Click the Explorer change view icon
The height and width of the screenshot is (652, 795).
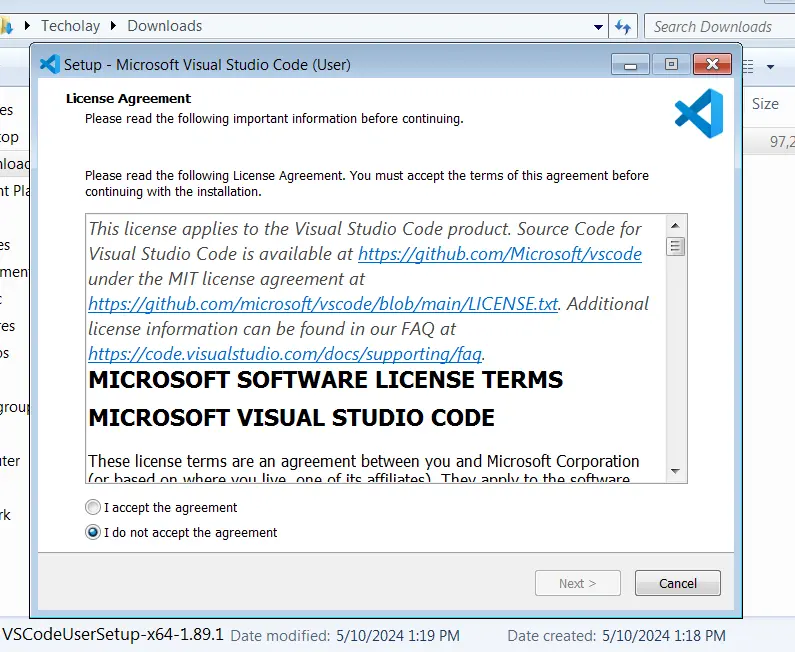point(749,66)
